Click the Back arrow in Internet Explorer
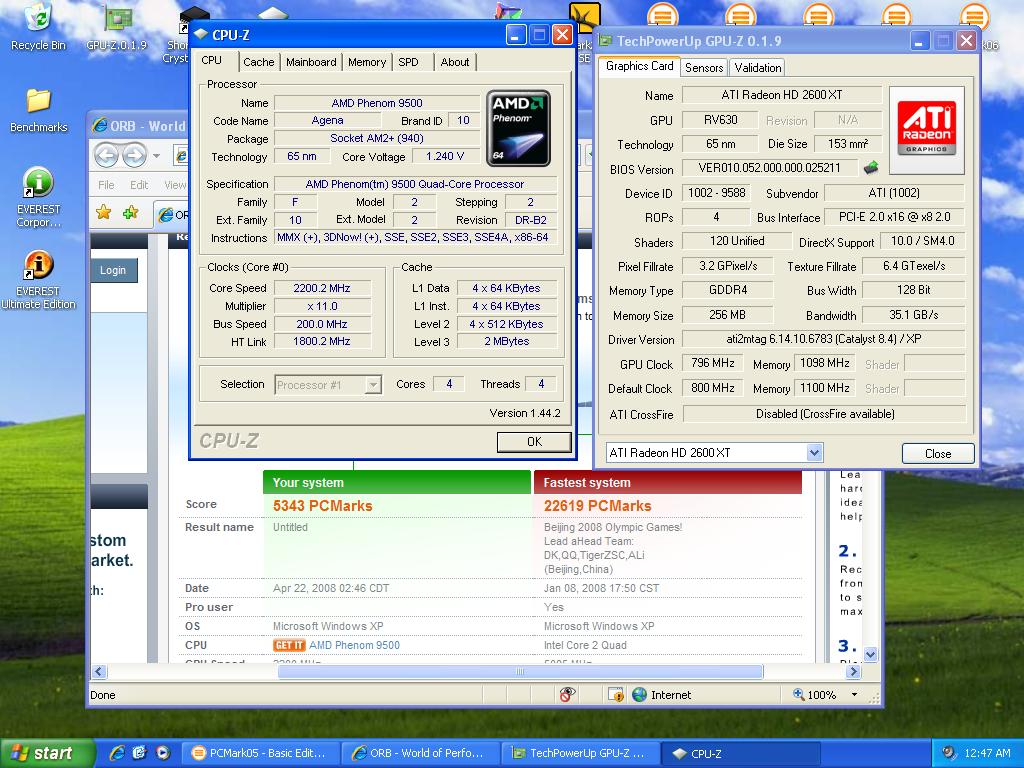 click(106, 155)
